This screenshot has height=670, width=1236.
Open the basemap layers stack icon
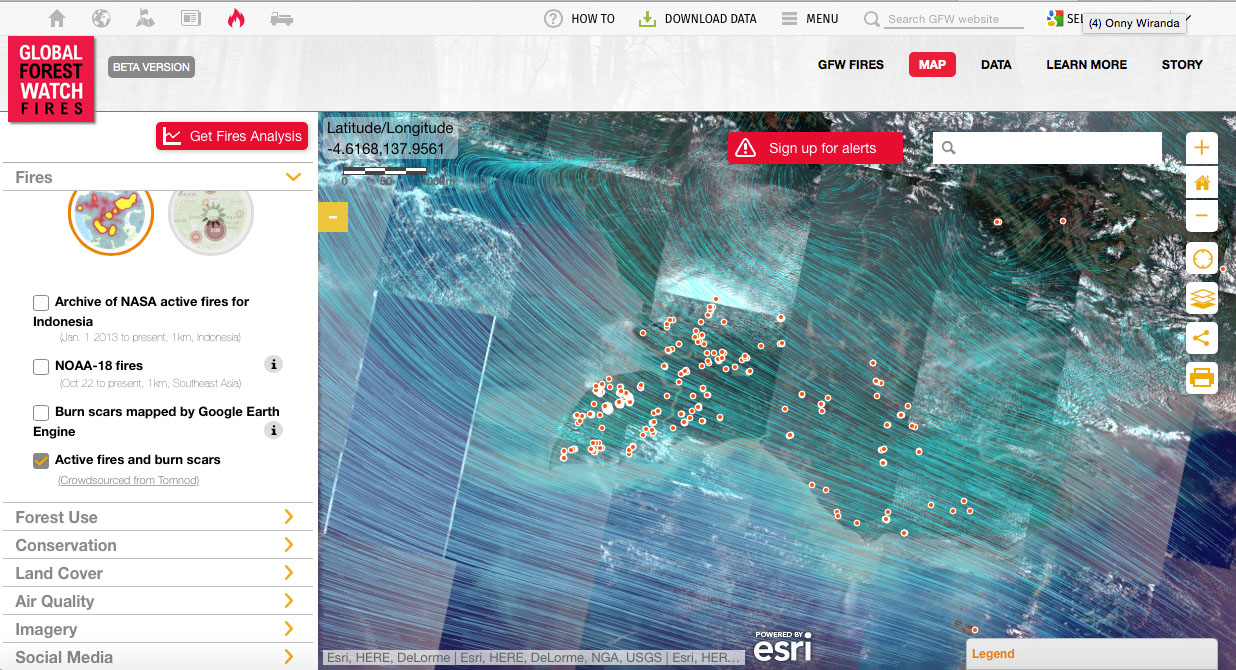tap(1201, 298)
